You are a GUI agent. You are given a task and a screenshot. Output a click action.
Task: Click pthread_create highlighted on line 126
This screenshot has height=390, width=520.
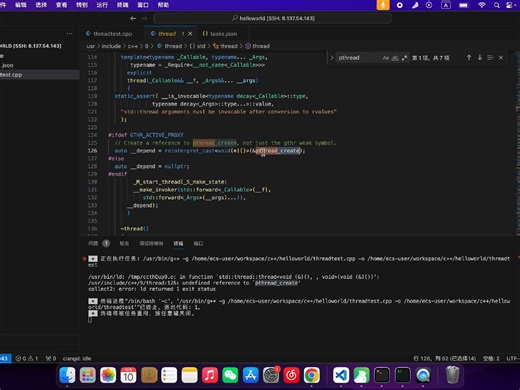(278, 151)
